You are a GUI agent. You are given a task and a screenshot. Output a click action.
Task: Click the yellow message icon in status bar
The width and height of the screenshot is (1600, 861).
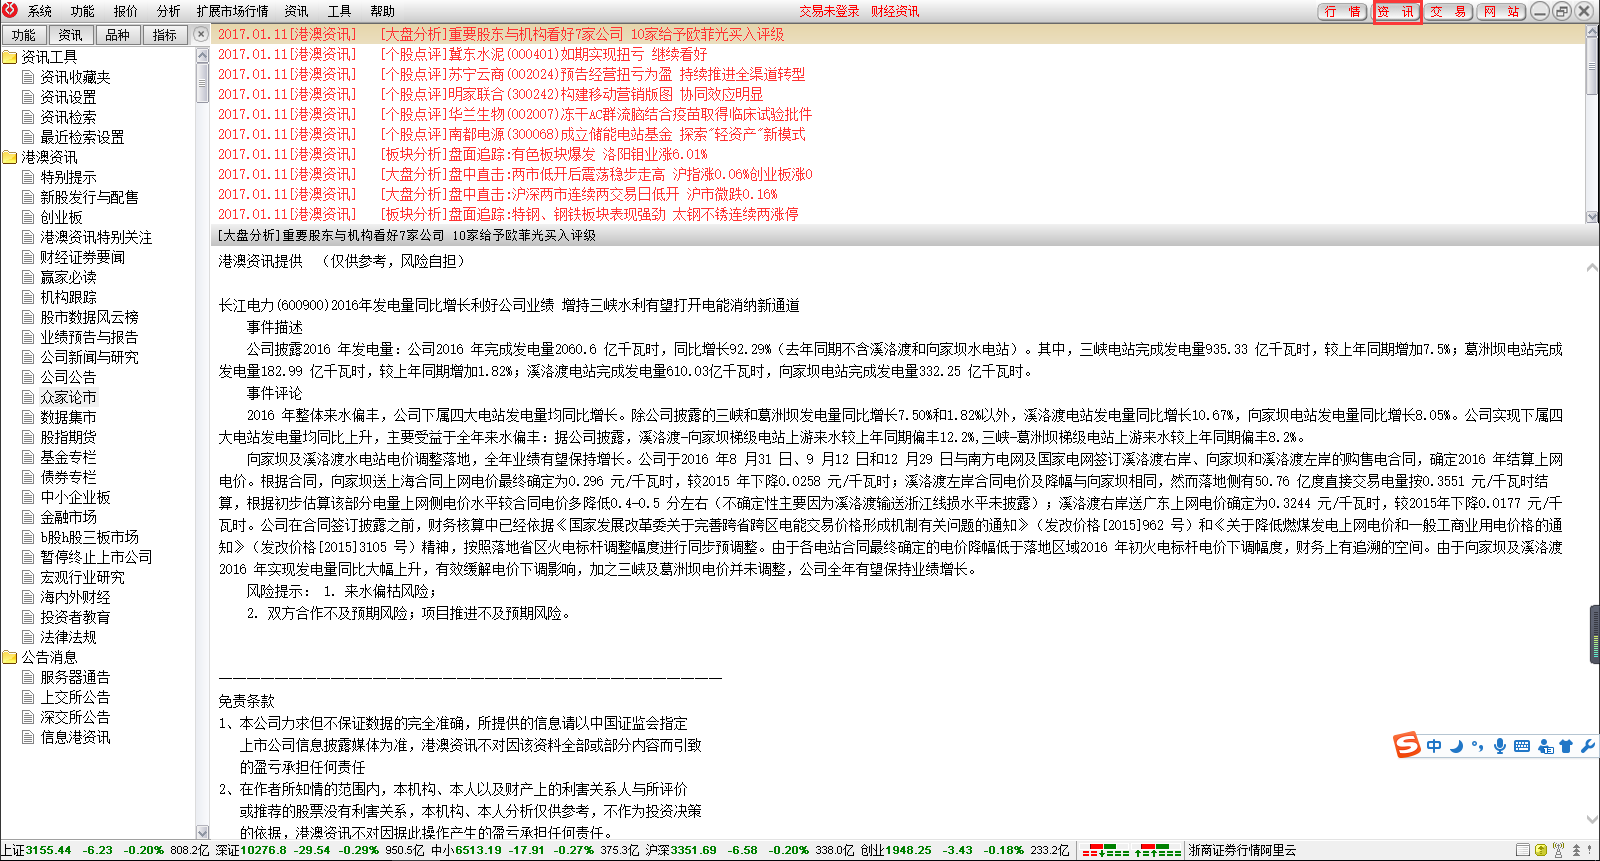(1541, 851)
